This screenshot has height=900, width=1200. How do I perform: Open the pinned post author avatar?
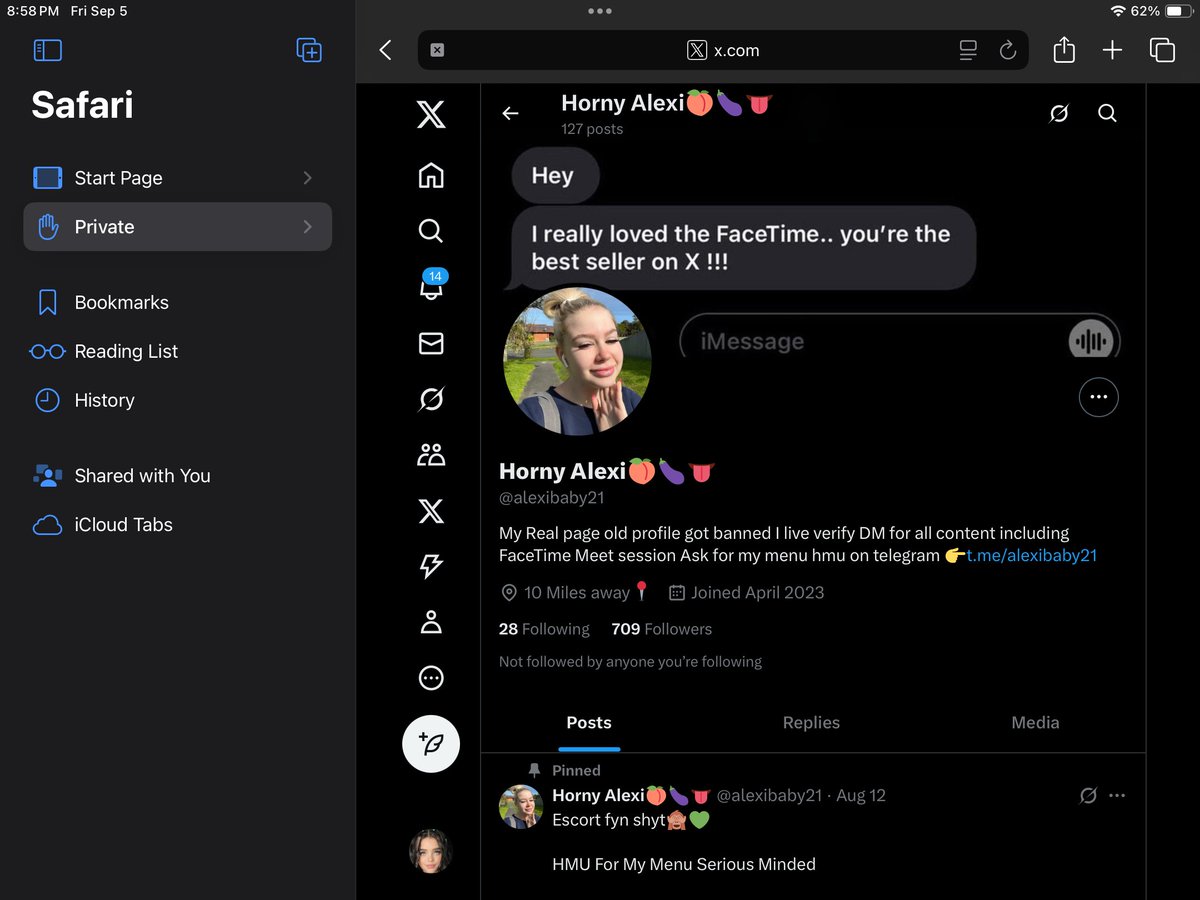[521, 806]
